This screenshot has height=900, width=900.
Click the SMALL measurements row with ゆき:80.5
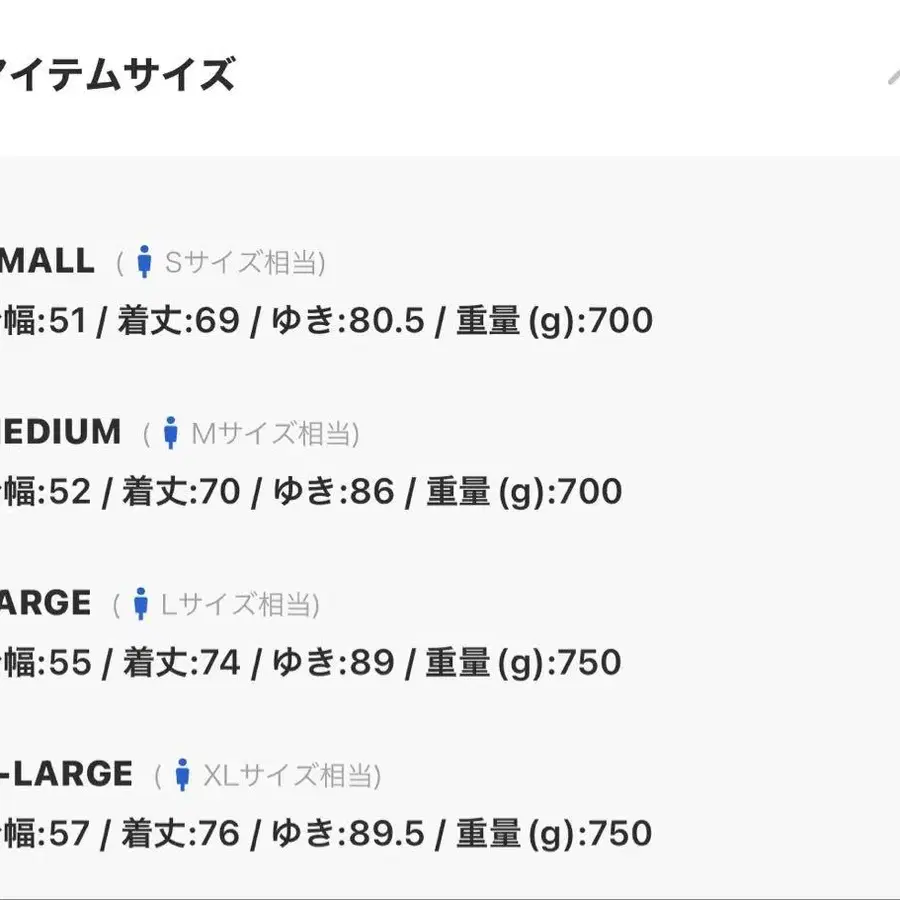coord(326,321)
